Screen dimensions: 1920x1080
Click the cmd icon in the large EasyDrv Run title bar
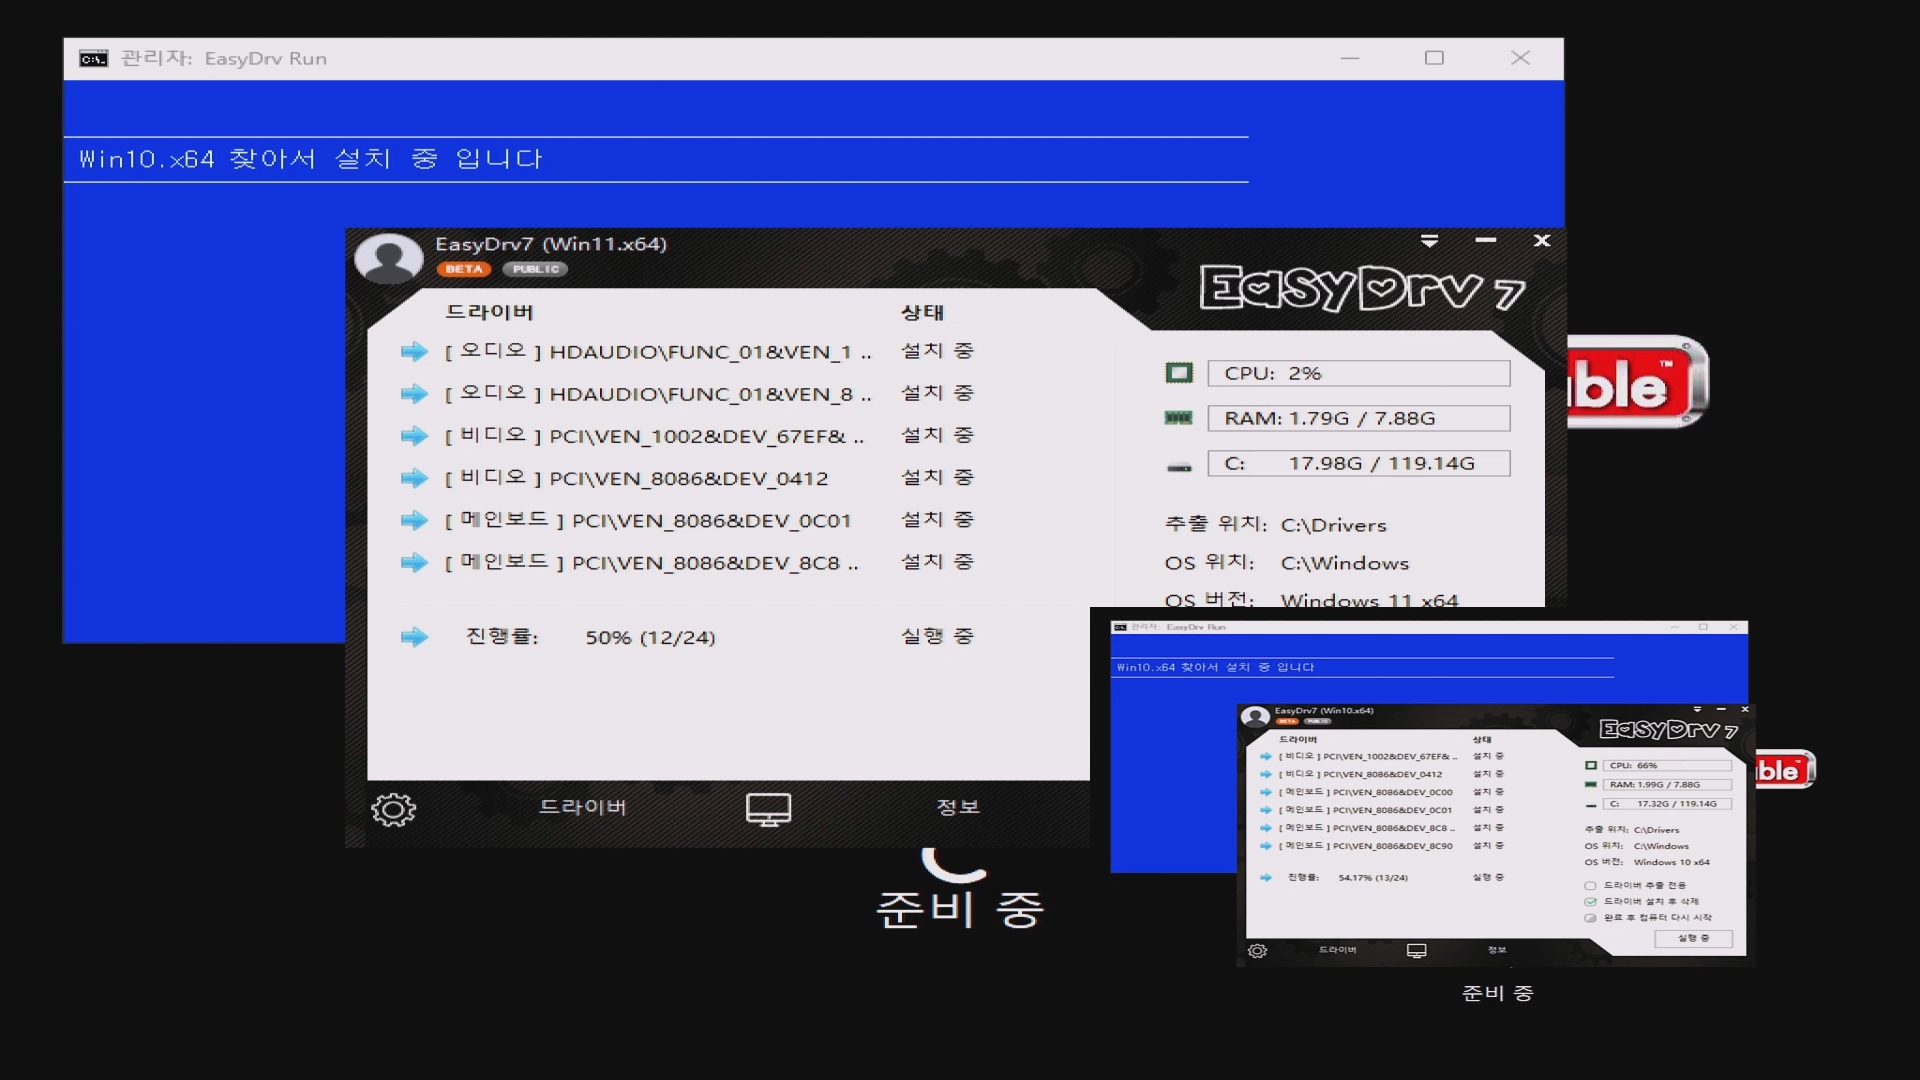[93, 59]
